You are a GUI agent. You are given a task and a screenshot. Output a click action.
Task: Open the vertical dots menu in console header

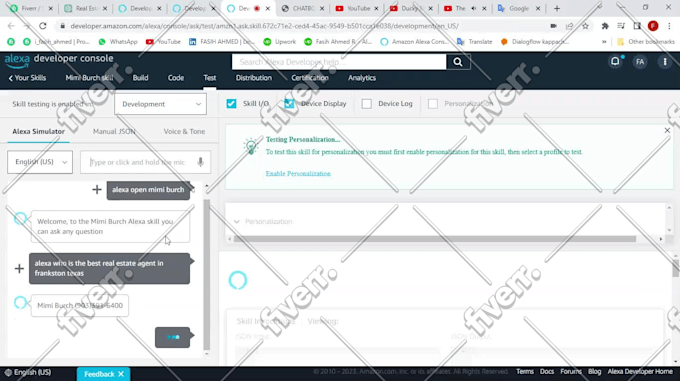click(x=665, y=62)
